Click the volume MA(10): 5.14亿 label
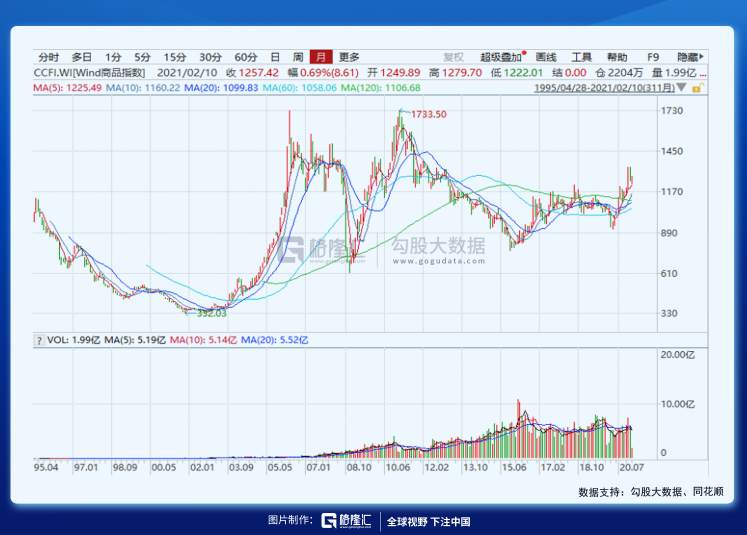Image resolution: width=747 pixels, height=535 pixels. point(203,340)
